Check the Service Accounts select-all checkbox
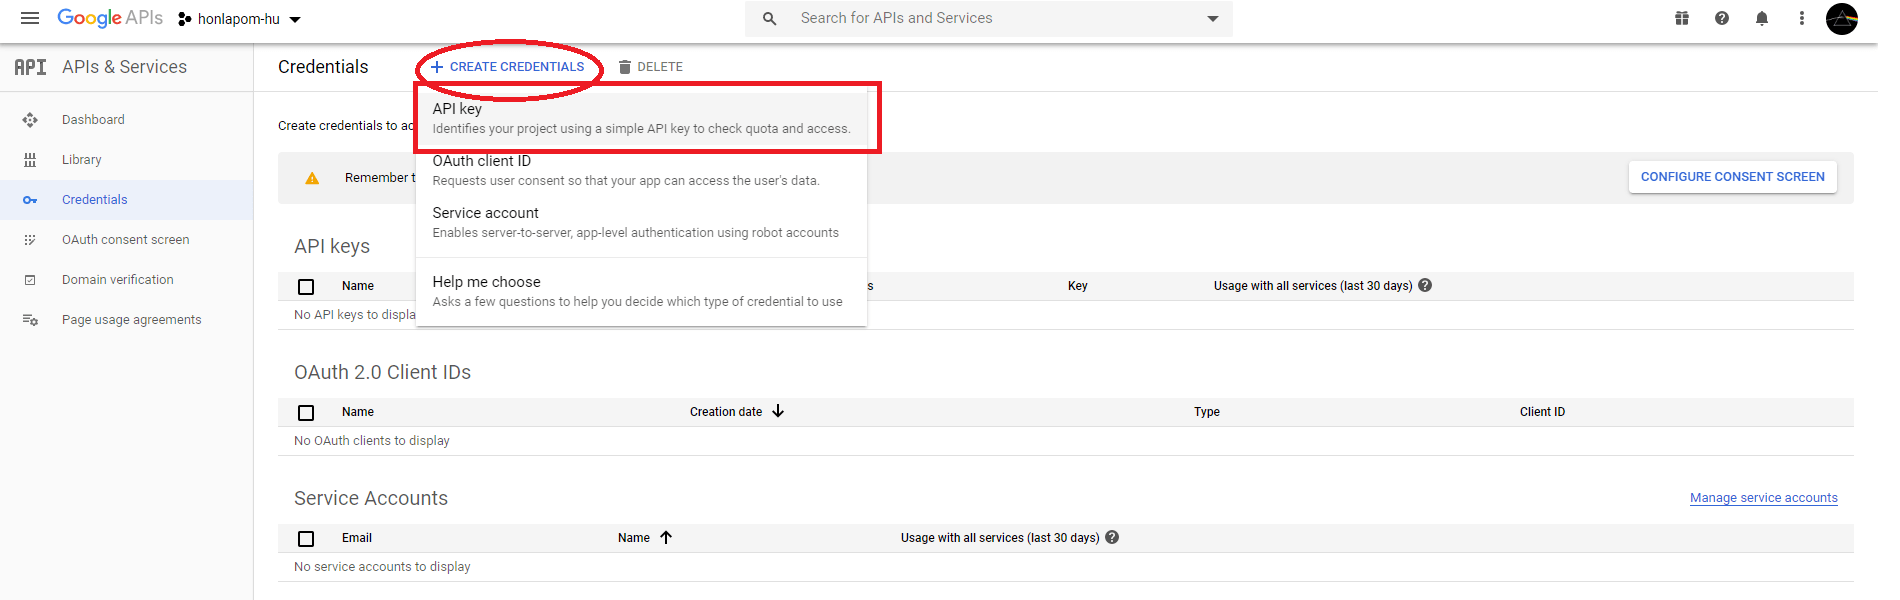The image size is (1900, 600). pyautogui.click(x=306, y=539)
